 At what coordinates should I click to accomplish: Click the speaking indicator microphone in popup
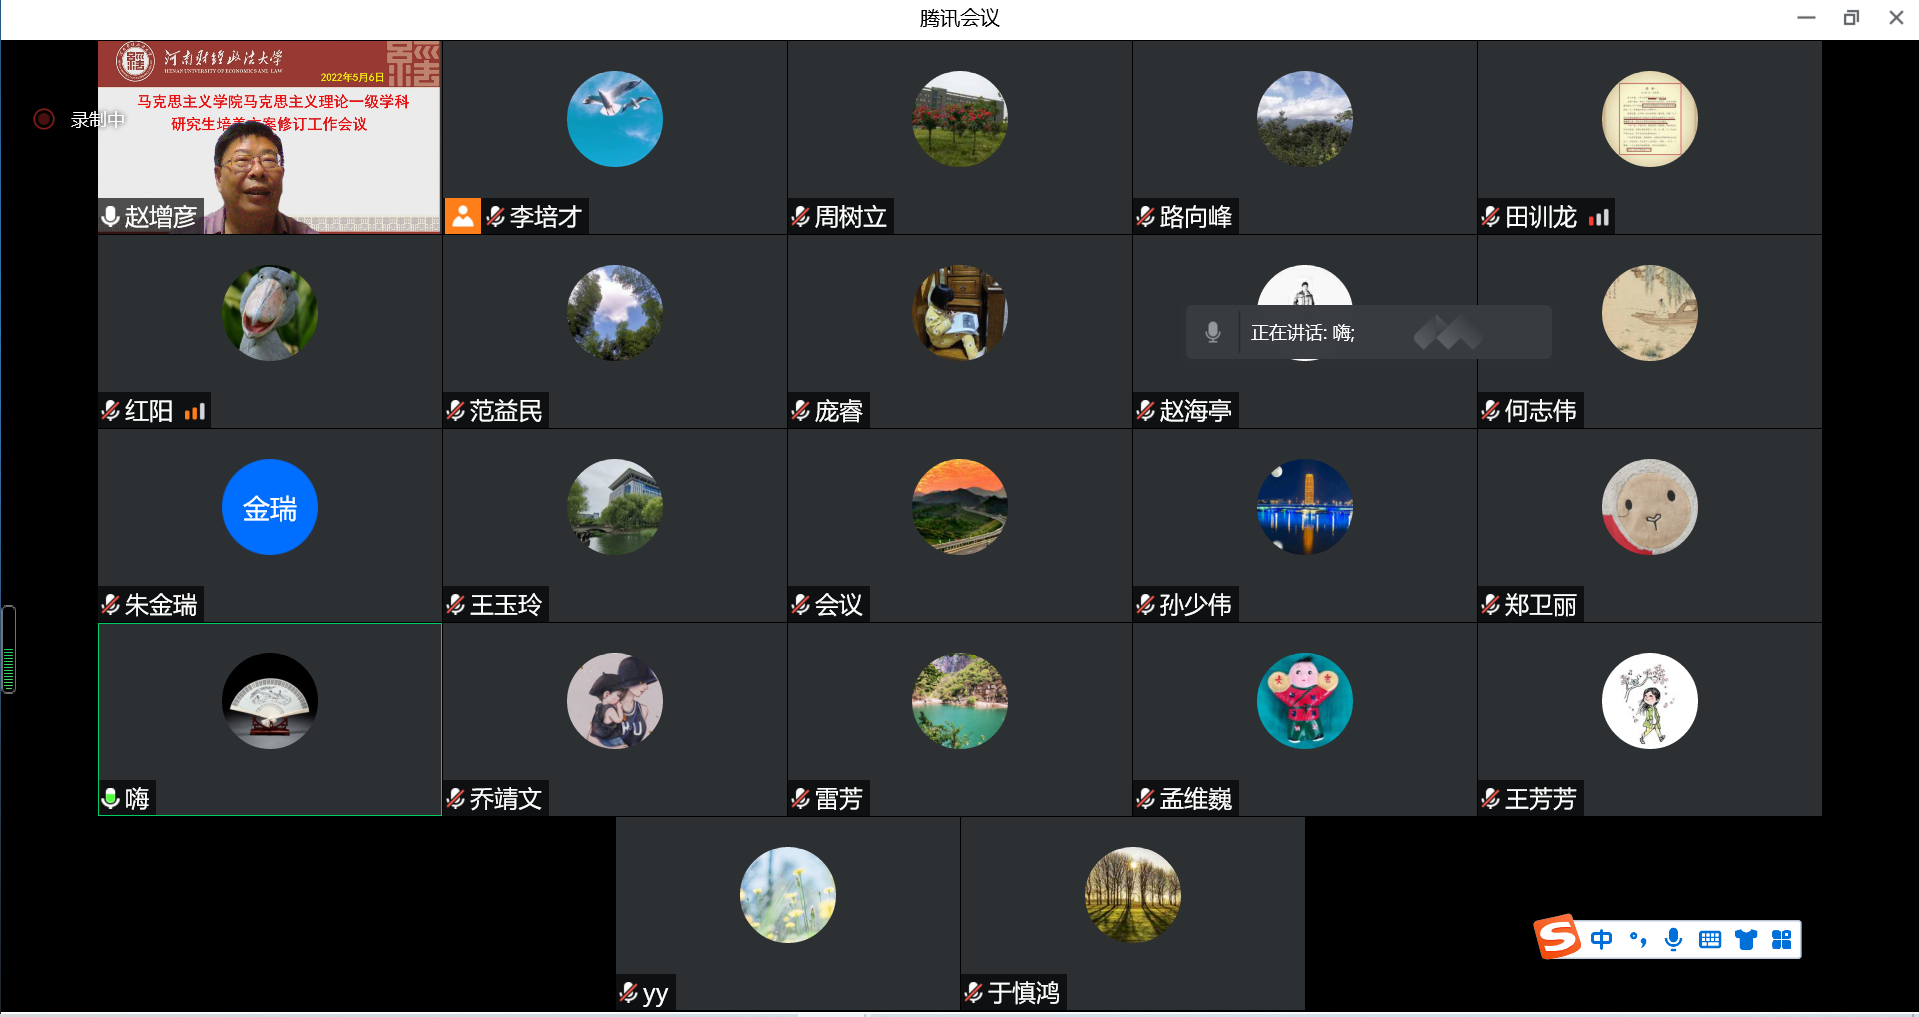1212,332
